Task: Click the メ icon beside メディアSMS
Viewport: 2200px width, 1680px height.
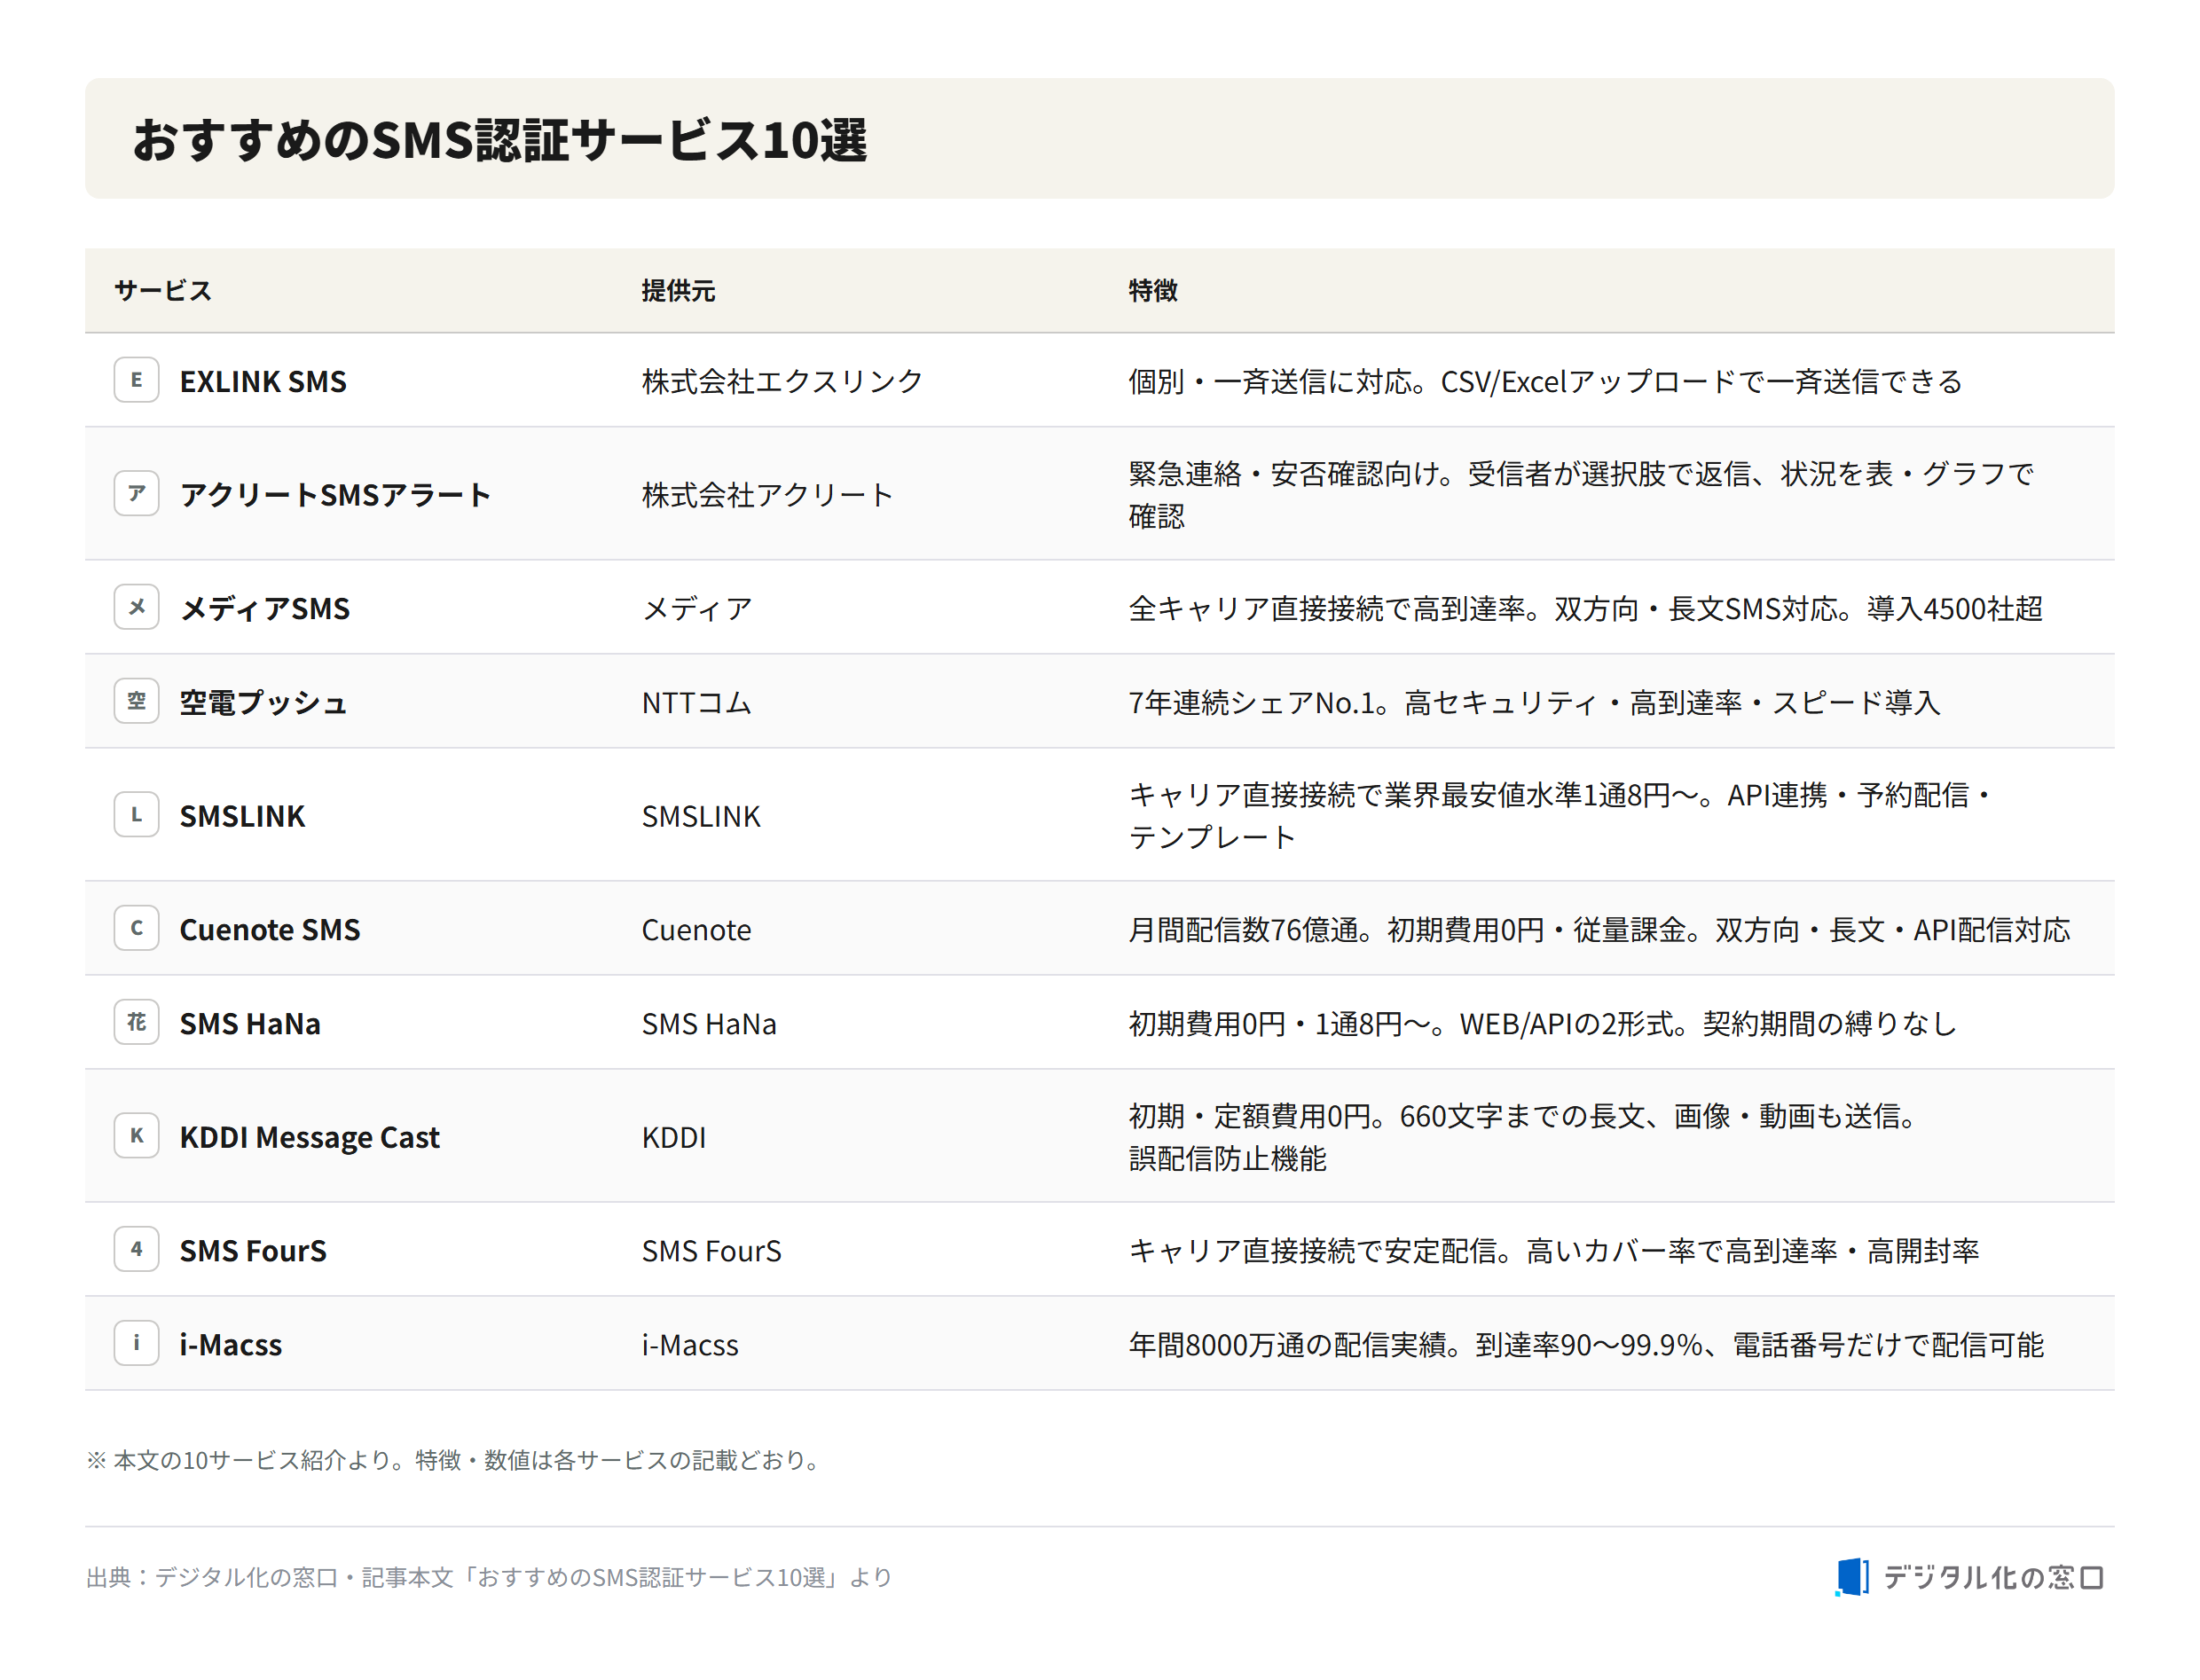Action: 136,607
